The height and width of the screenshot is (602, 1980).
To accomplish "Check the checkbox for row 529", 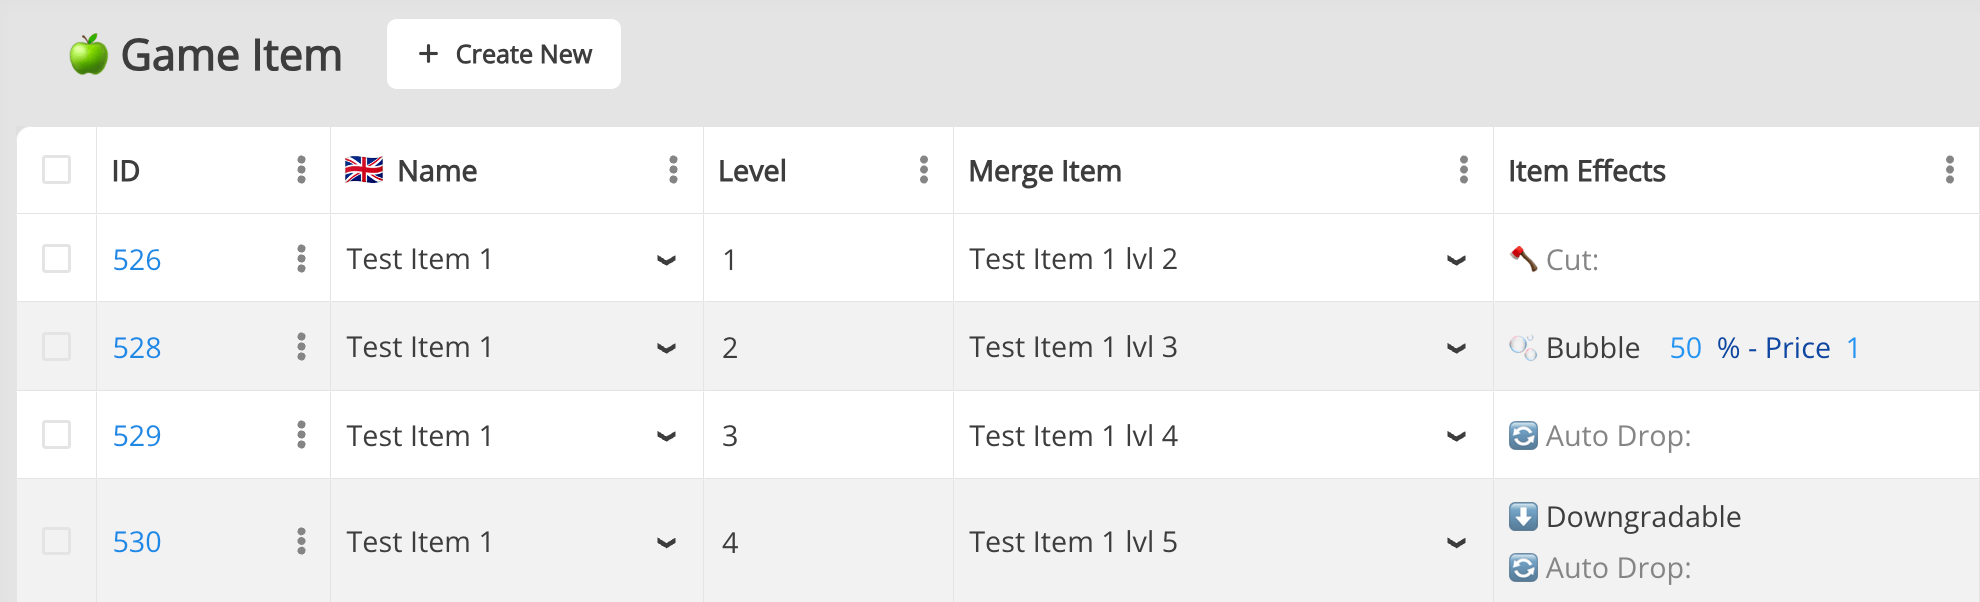I will pos(57,435).
